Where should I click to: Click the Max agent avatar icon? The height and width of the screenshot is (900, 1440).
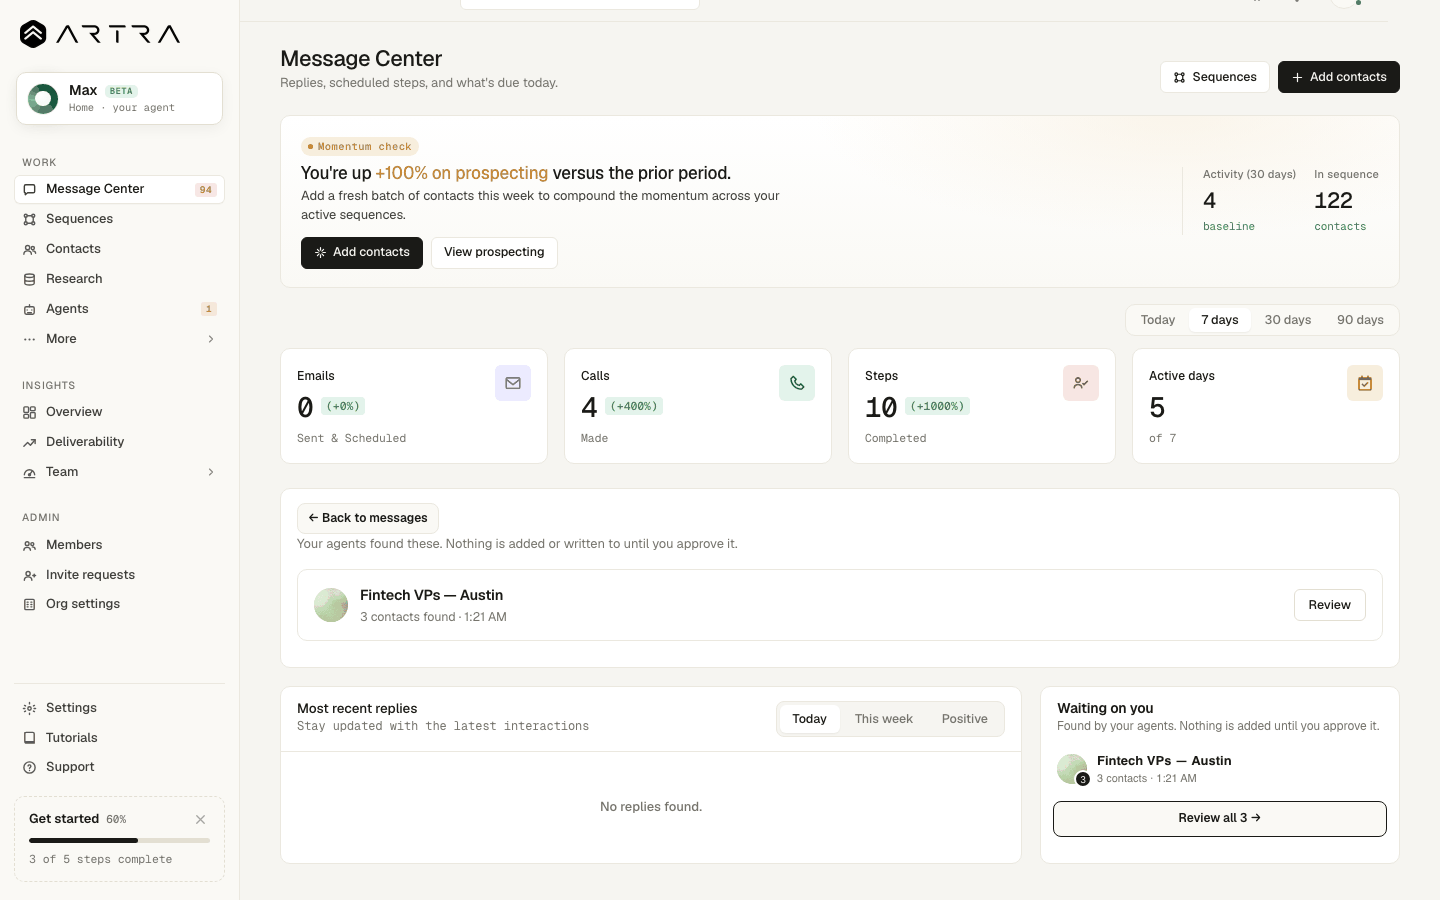pyautogui.click(x=43, y=99)
